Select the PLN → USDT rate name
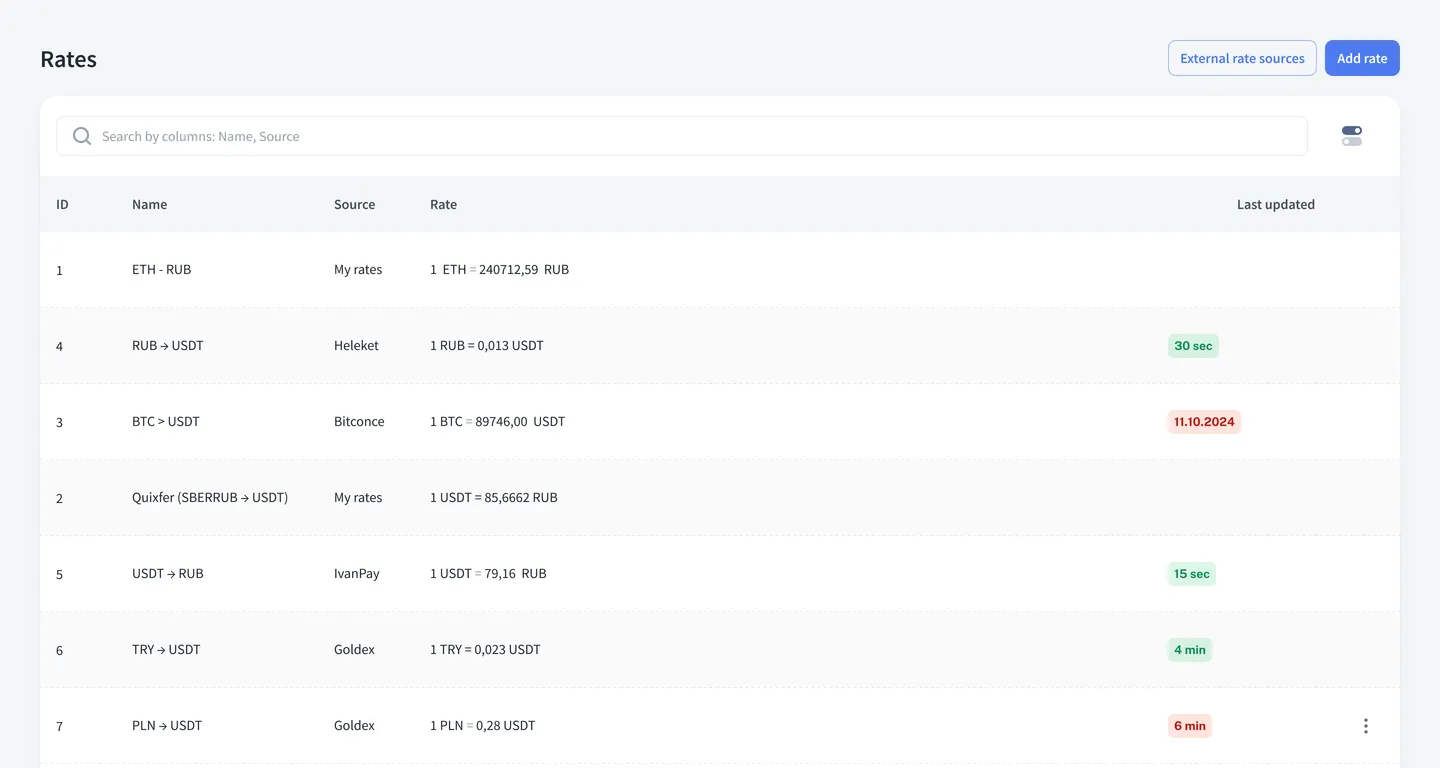Image resolution: width=1440 pixels, height=768 pixels. click(167, 726)
